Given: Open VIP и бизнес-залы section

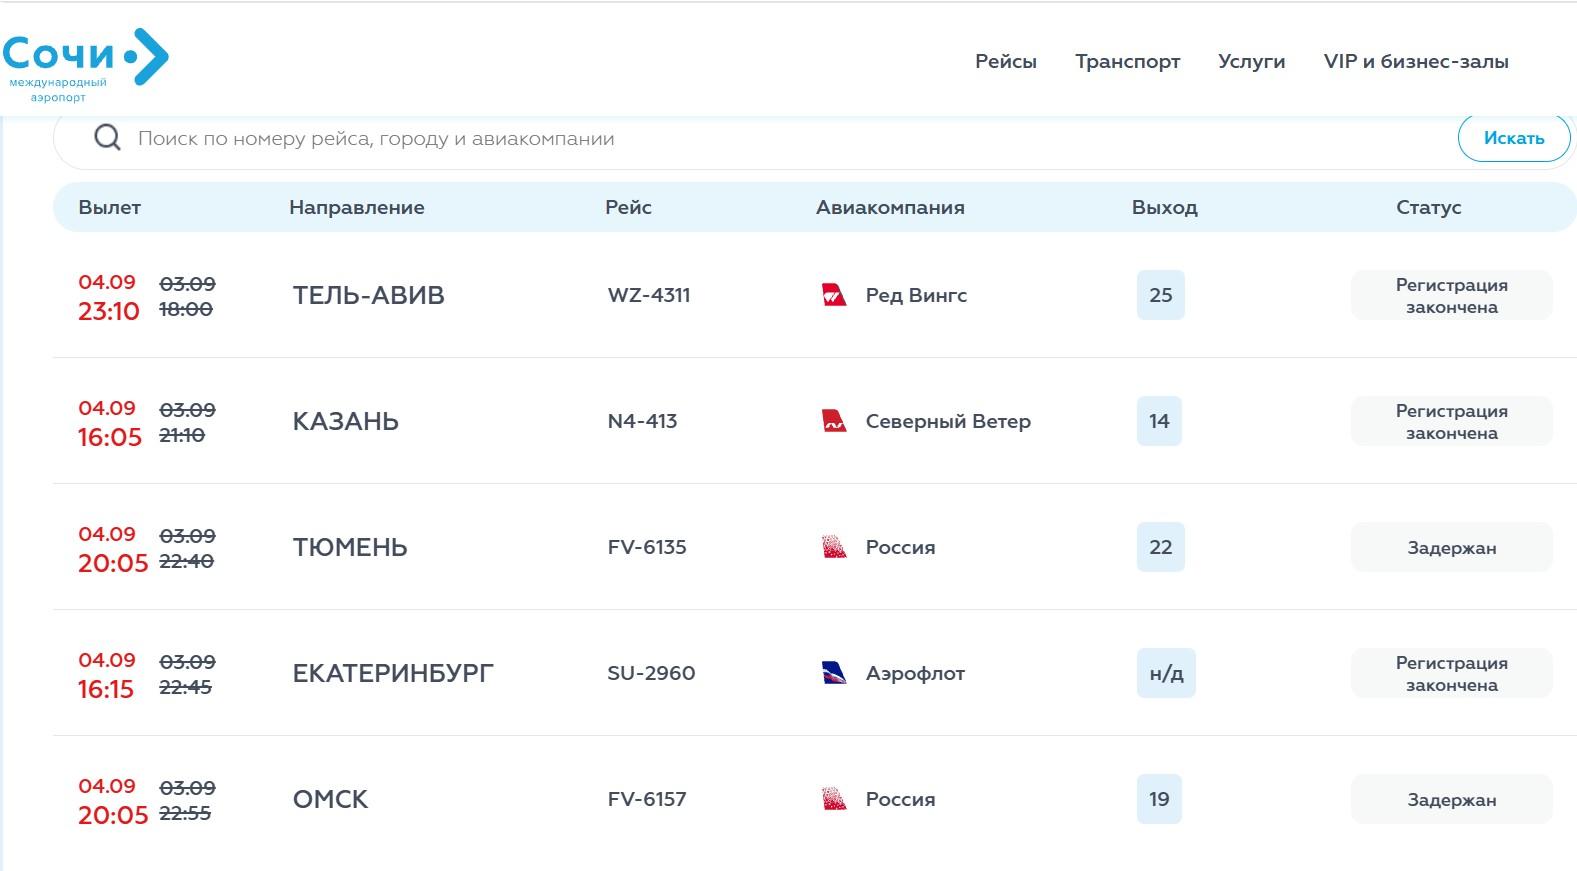Looking at the screenshot, I should [1416, 61].
